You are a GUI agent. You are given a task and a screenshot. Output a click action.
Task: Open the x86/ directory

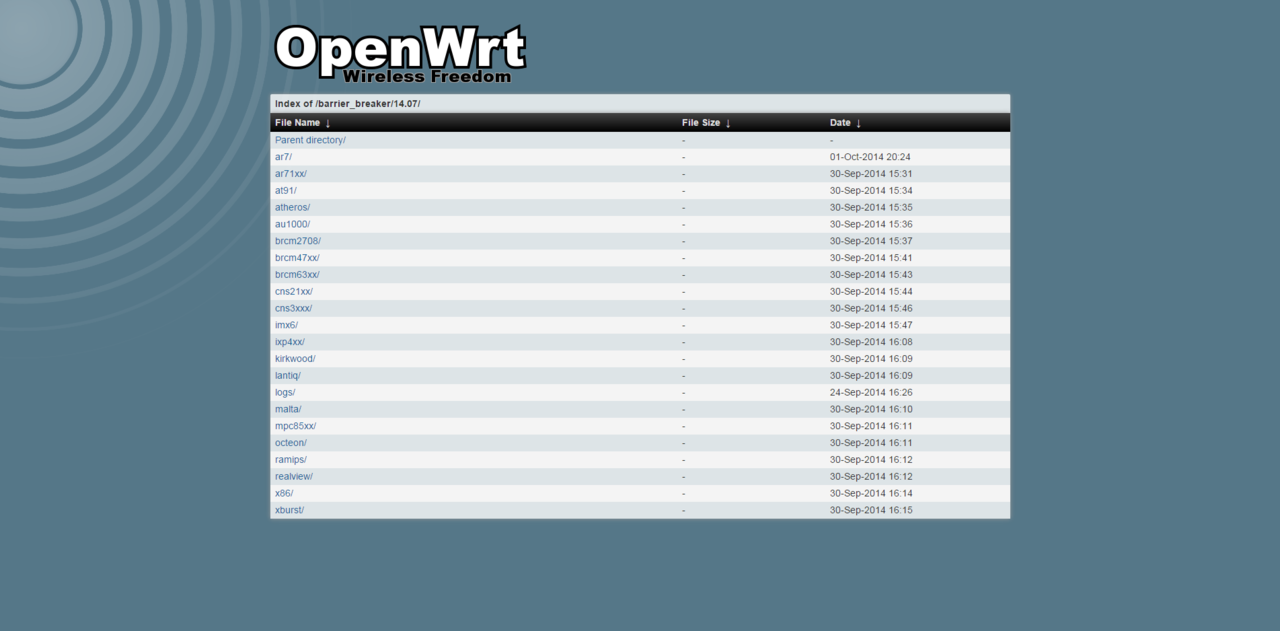click(x=284, y=494)
